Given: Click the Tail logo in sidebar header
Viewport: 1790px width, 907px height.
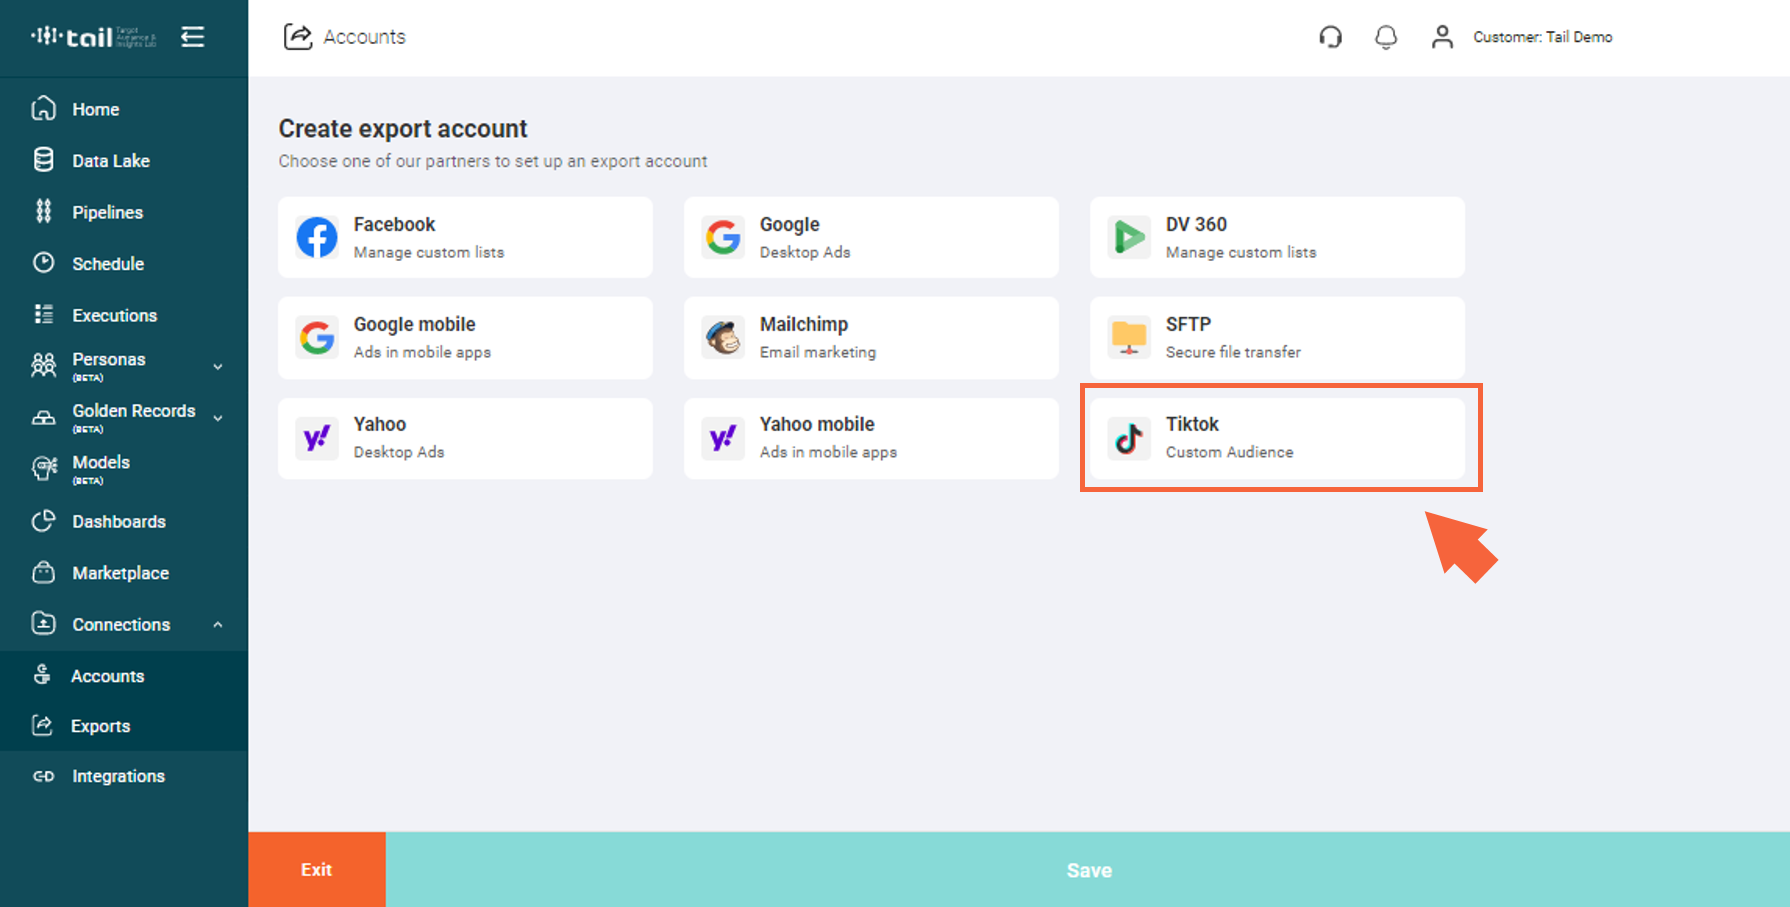Looking at the screenshot, I should [x=93, y=37].
